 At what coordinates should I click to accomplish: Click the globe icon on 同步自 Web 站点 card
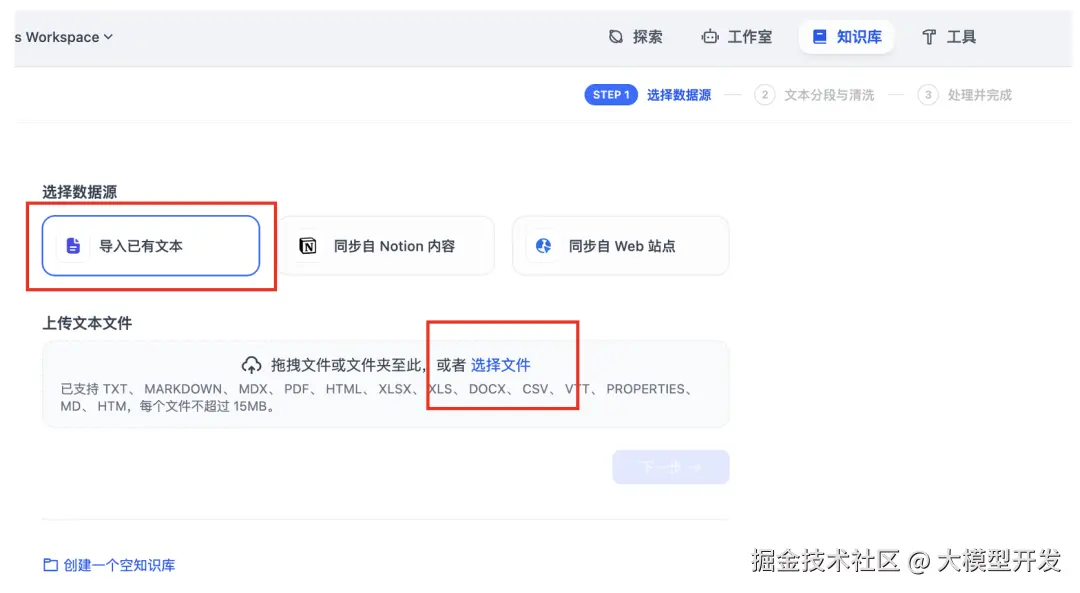pyautogui.click(x=543, y=245)
